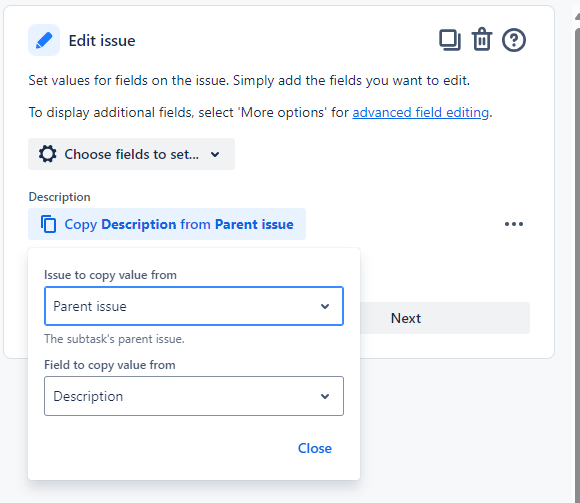This screenshot has height=503, width=580.
Task: Click chevron arrow in Parent issue selector
Action: pos(325,306)
